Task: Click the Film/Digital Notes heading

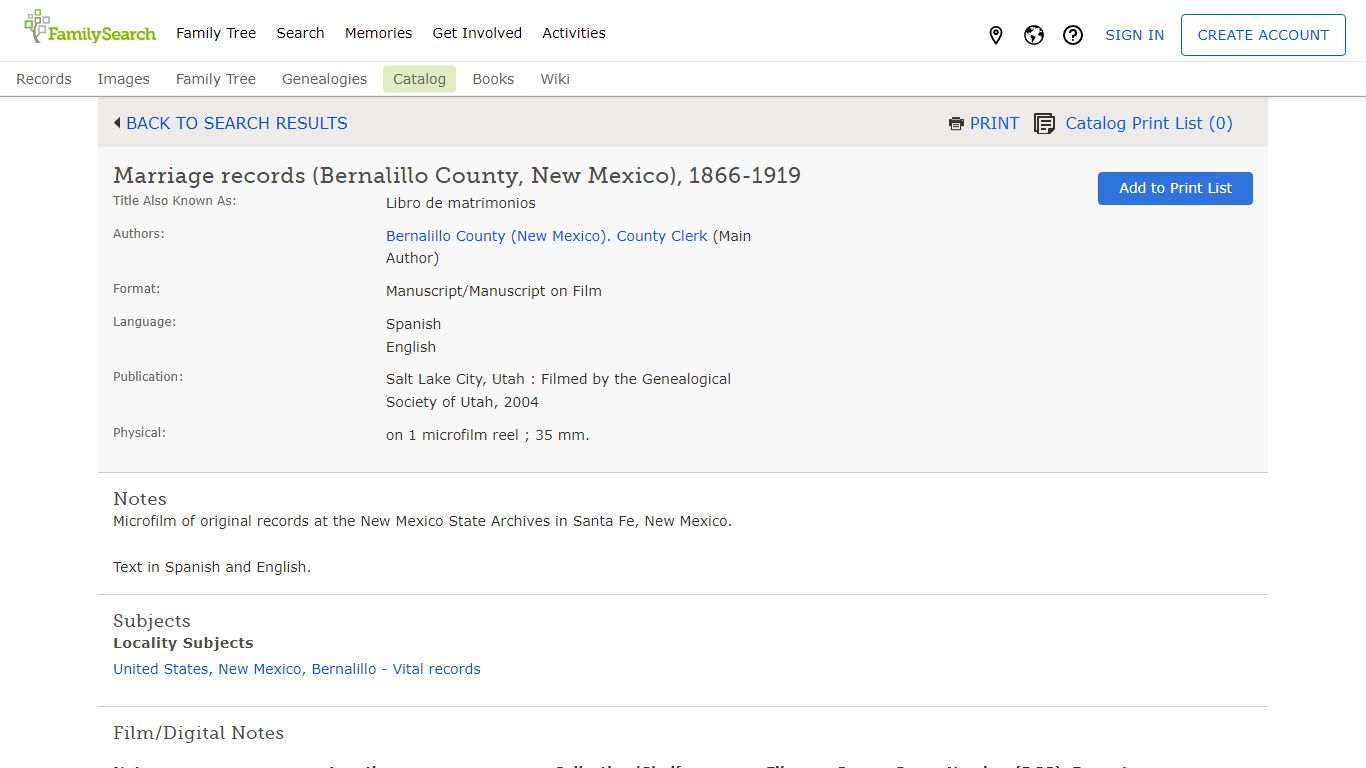Action: [198, 733]
